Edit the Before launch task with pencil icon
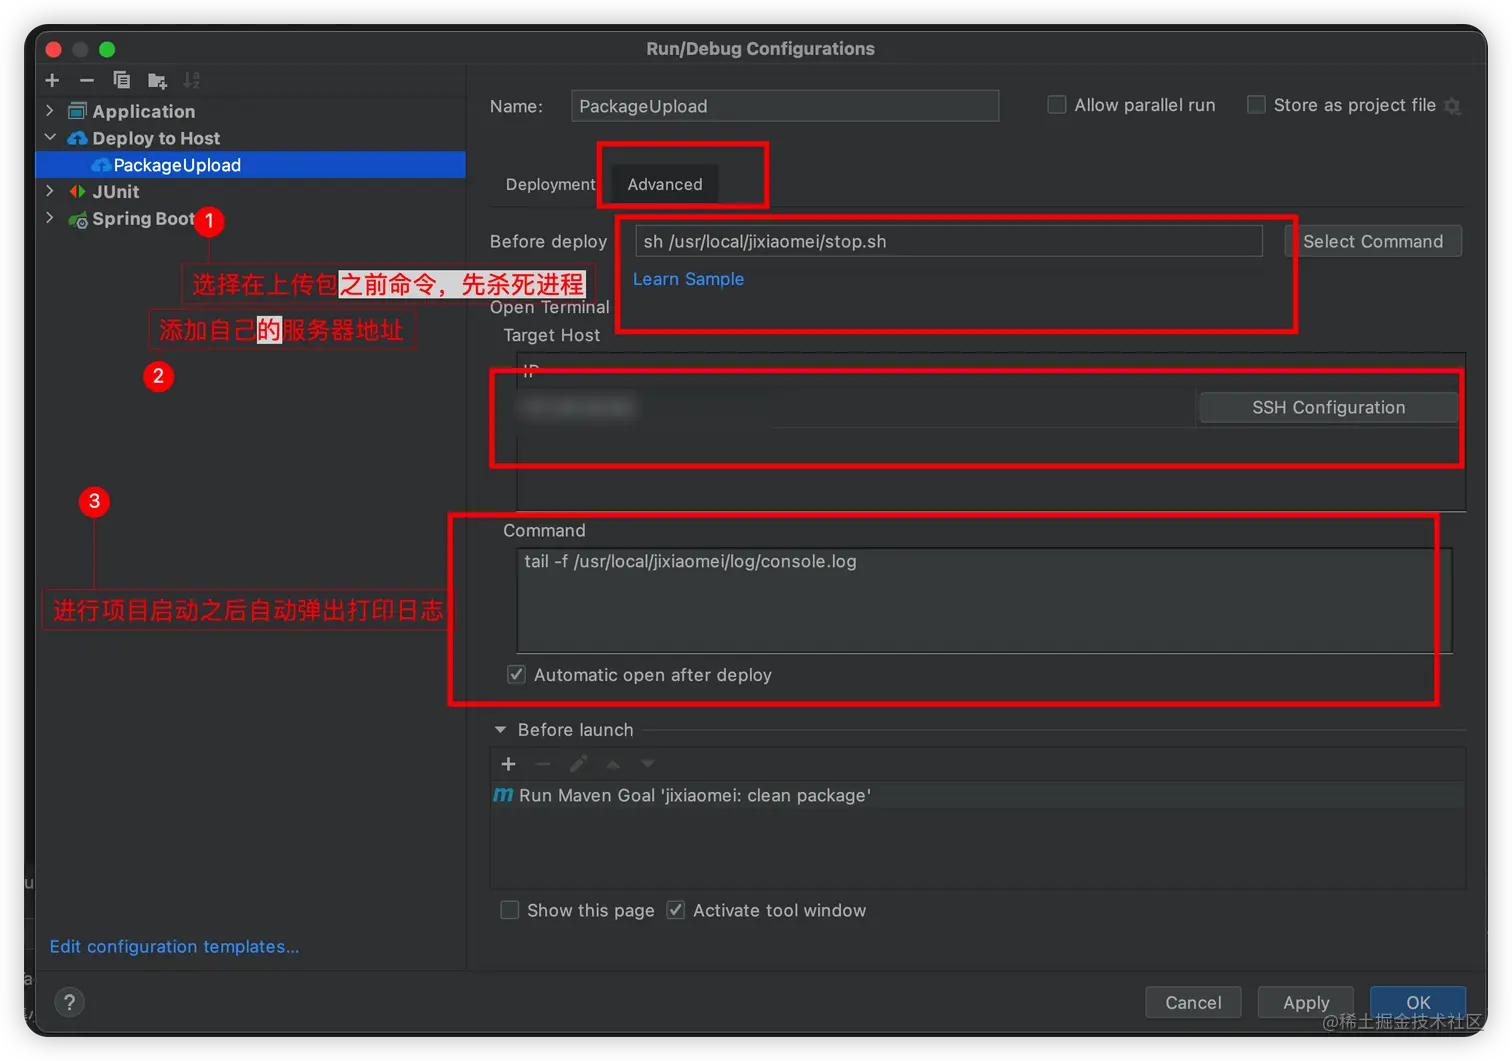1512x1061 pixels. click(578, 764)
